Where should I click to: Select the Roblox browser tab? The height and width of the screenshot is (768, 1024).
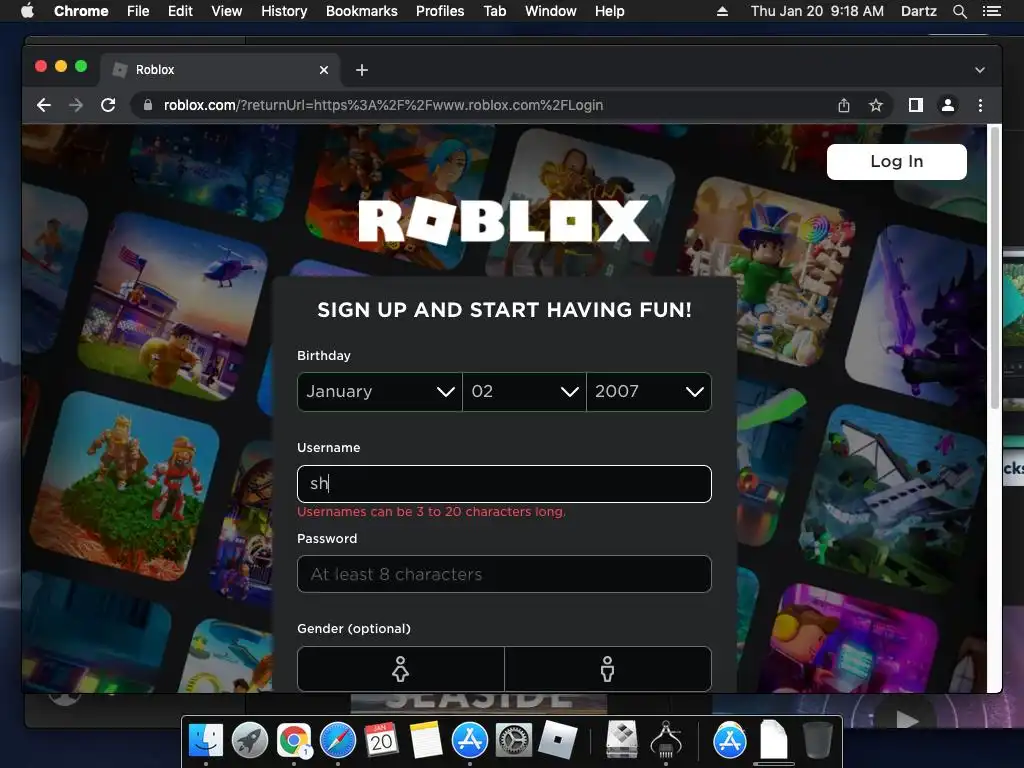pyautogui.click(x=220, y=70)
